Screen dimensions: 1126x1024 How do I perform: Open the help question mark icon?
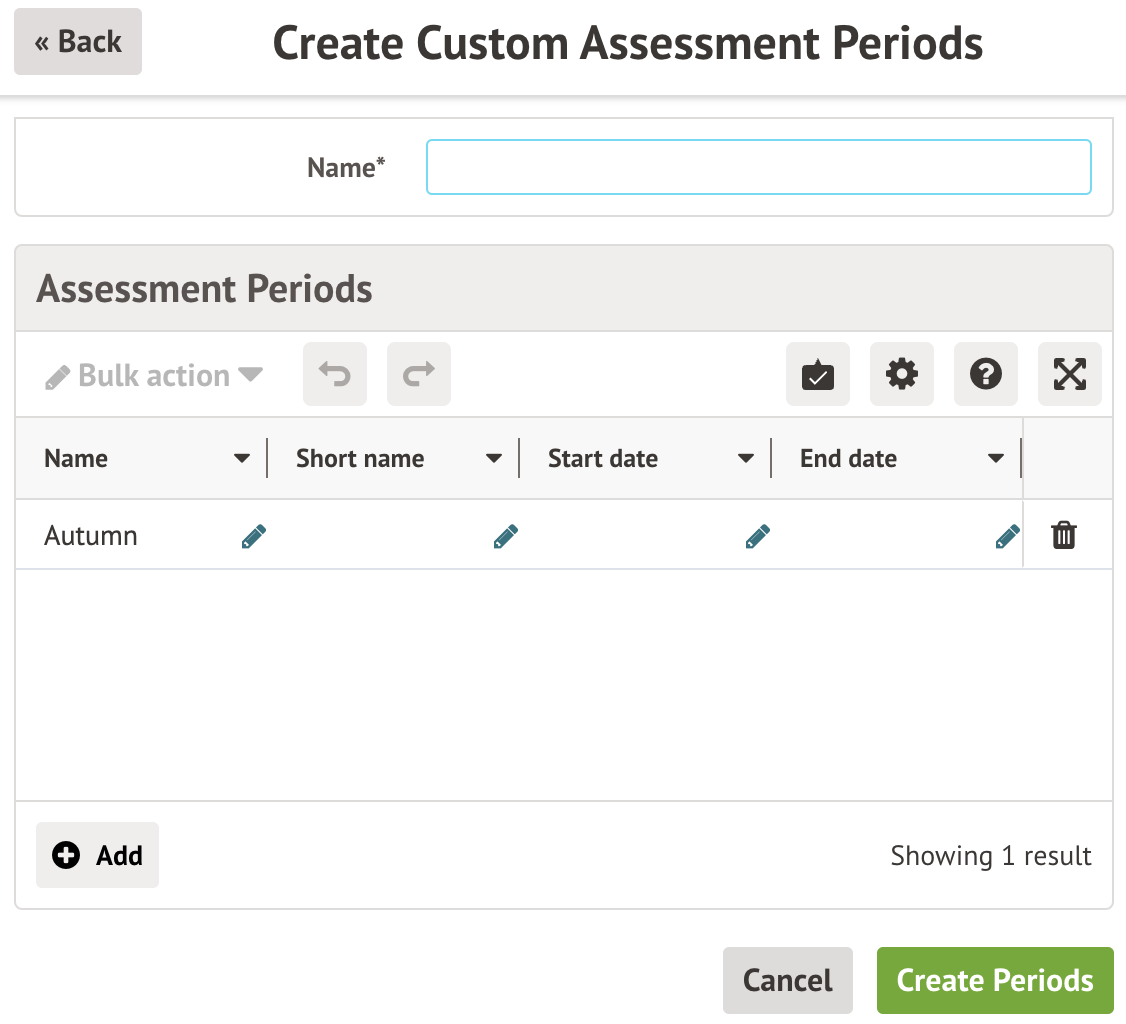coord(986,375)
